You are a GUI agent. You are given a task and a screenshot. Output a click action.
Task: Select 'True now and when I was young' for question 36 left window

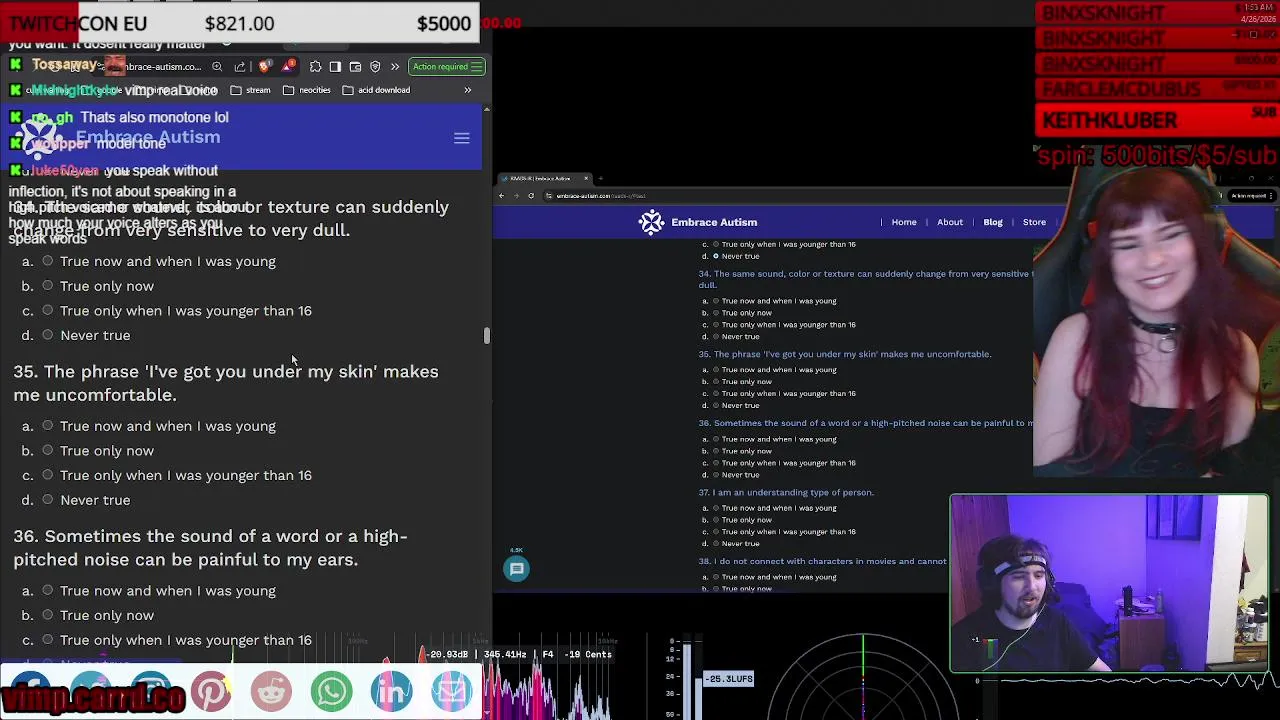click(x=47, y=590)
